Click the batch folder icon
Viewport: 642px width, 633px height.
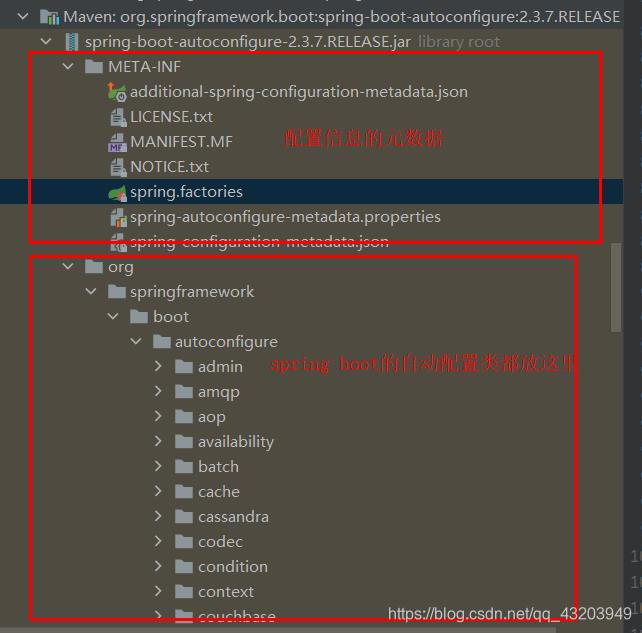pyautogui.click(x=184, y=466)
